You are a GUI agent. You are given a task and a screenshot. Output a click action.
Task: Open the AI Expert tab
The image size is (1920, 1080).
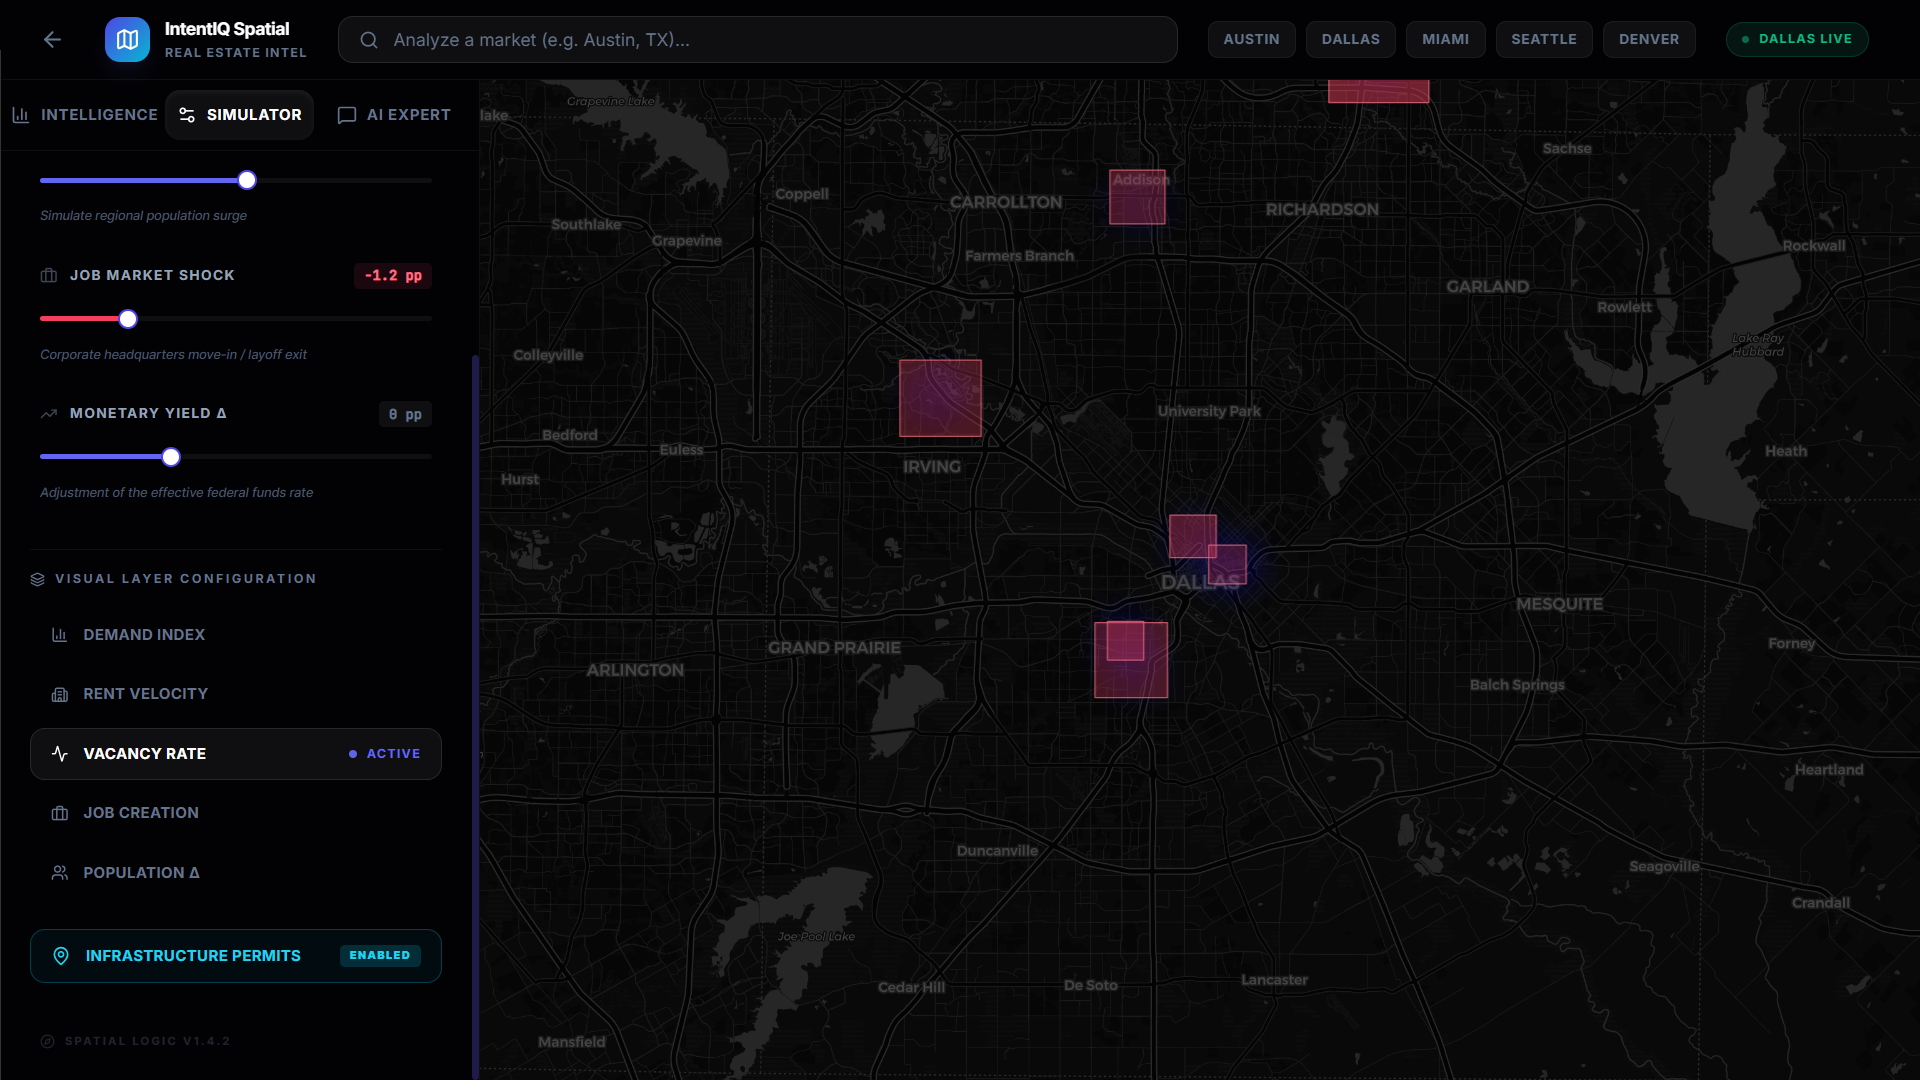394,115
